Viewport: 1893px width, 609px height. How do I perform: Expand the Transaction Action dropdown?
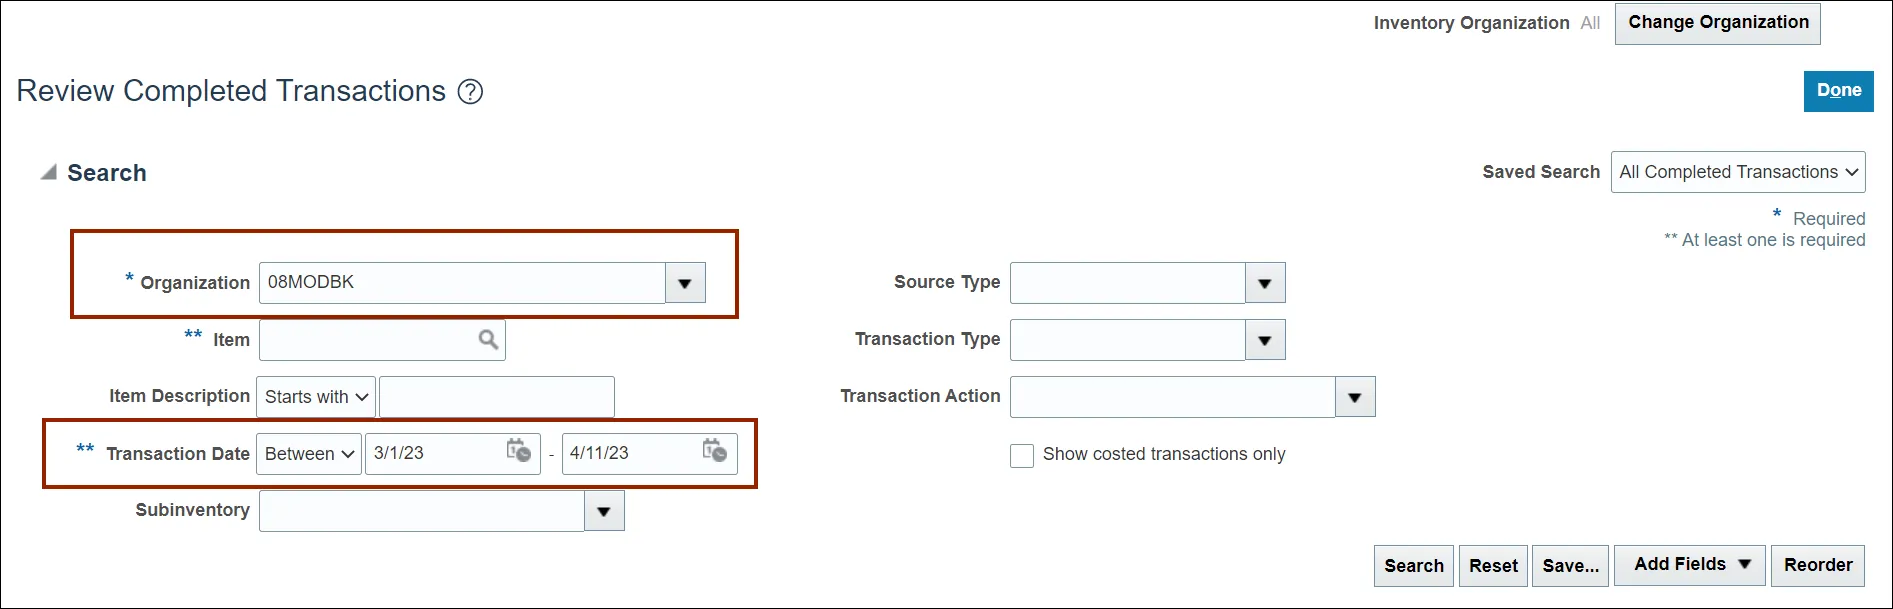tap(1354, 397)
